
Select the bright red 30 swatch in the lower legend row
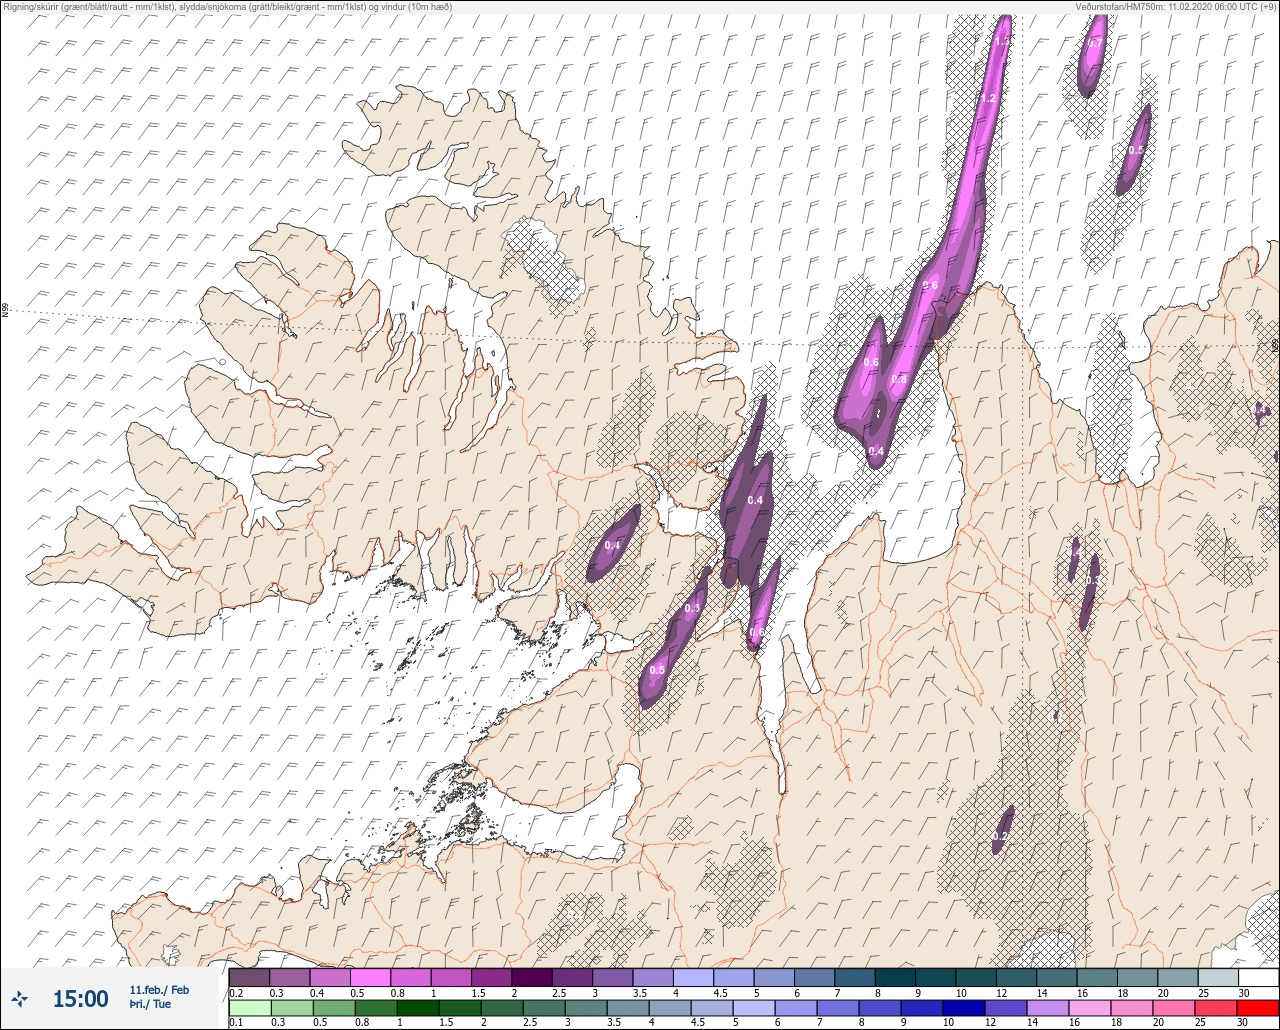(x=1258, y=1008)
